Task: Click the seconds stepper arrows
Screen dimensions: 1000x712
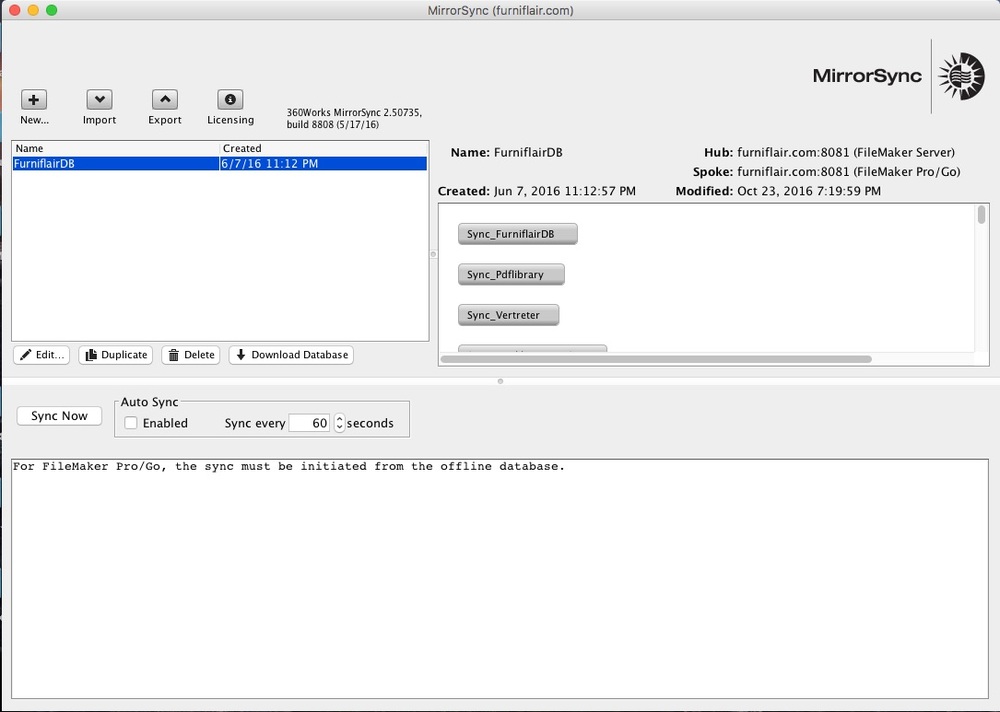Action: (x=339, y=423)
